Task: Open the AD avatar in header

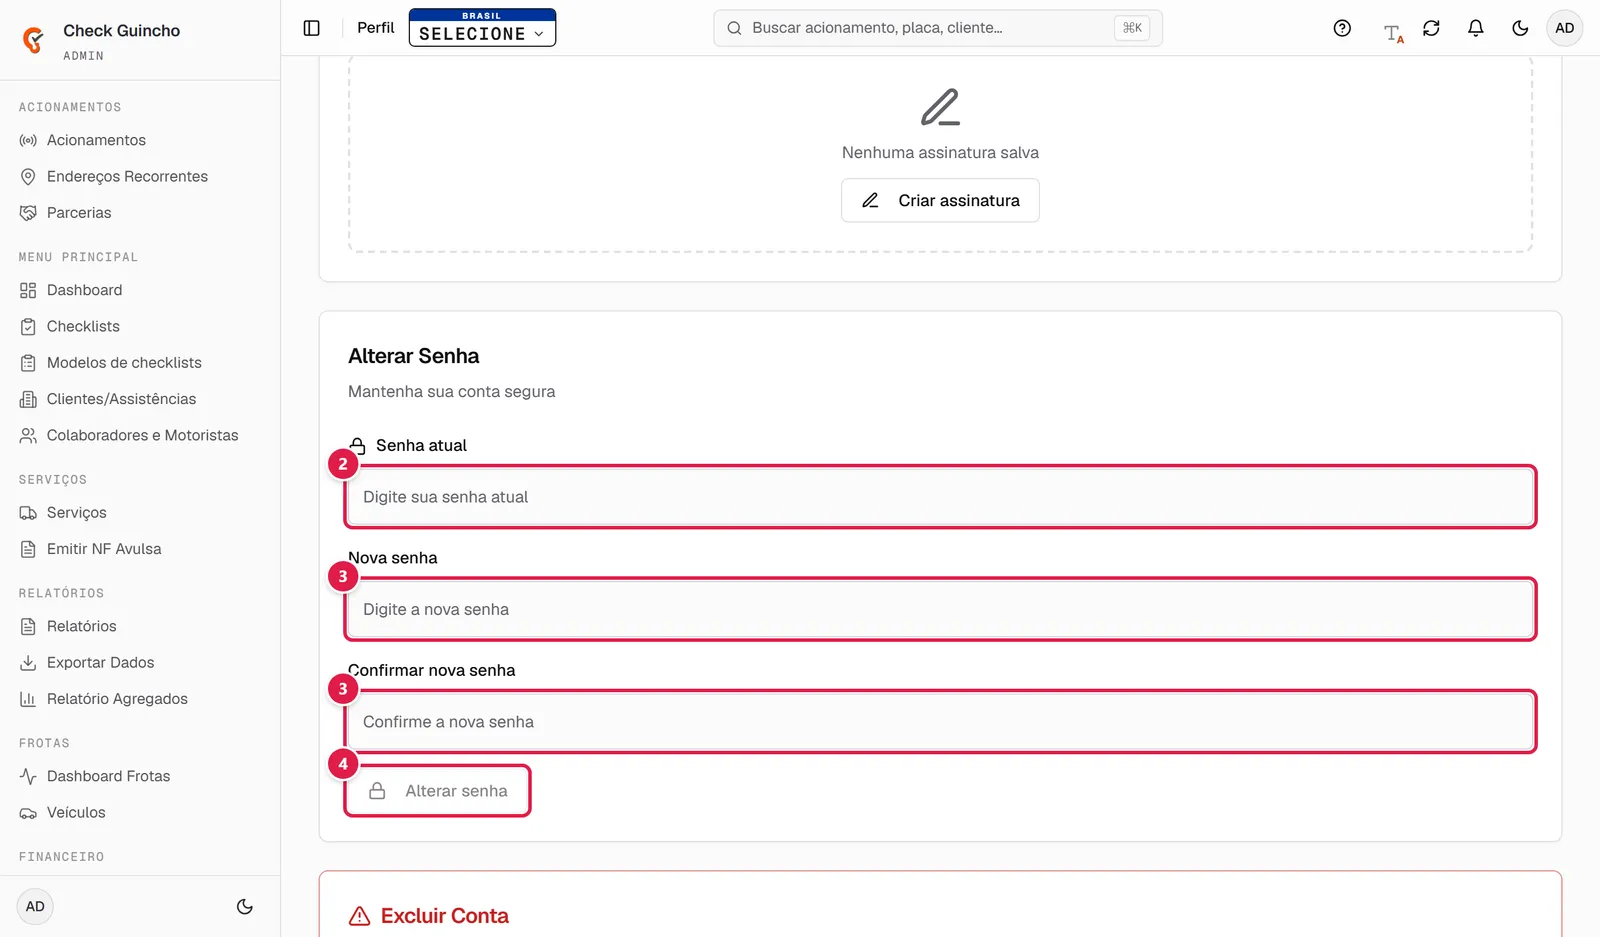Action: (x=1565, y=28)
